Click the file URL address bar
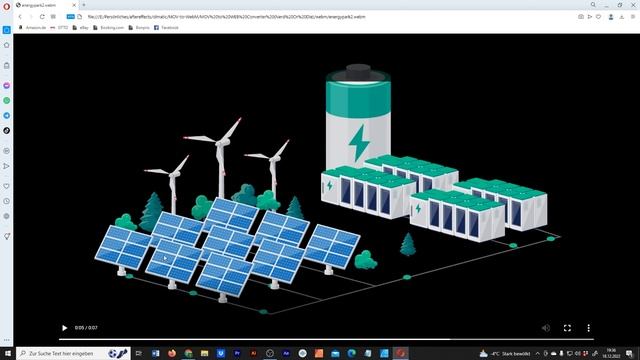This screenshot has width=640, height=360. pos(227,17)
